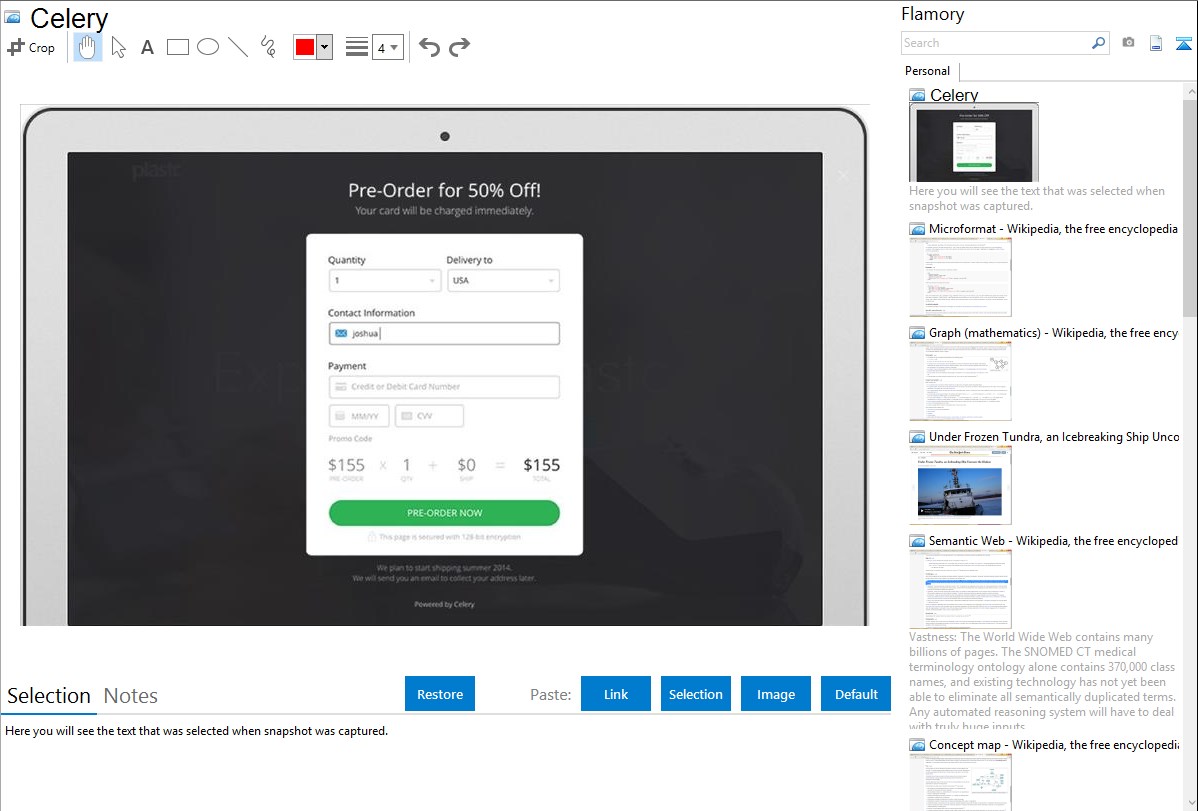Click the Default paste button
1198x811 pixels.
pyautogui.click(x=856, y=694)
